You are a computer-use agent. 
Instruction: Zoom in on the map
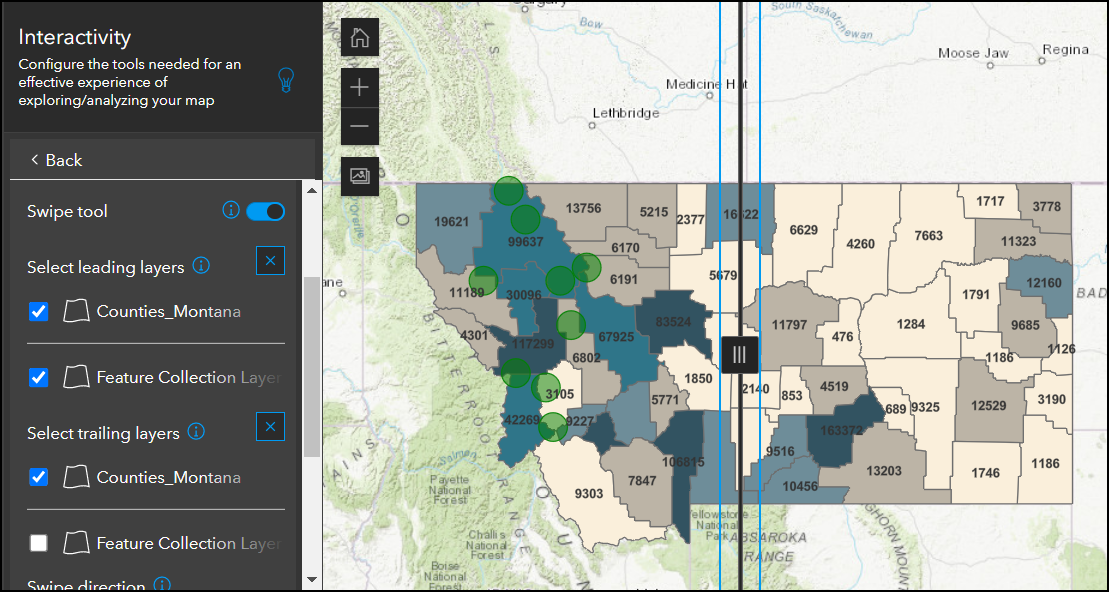click(x=360, y=88)
